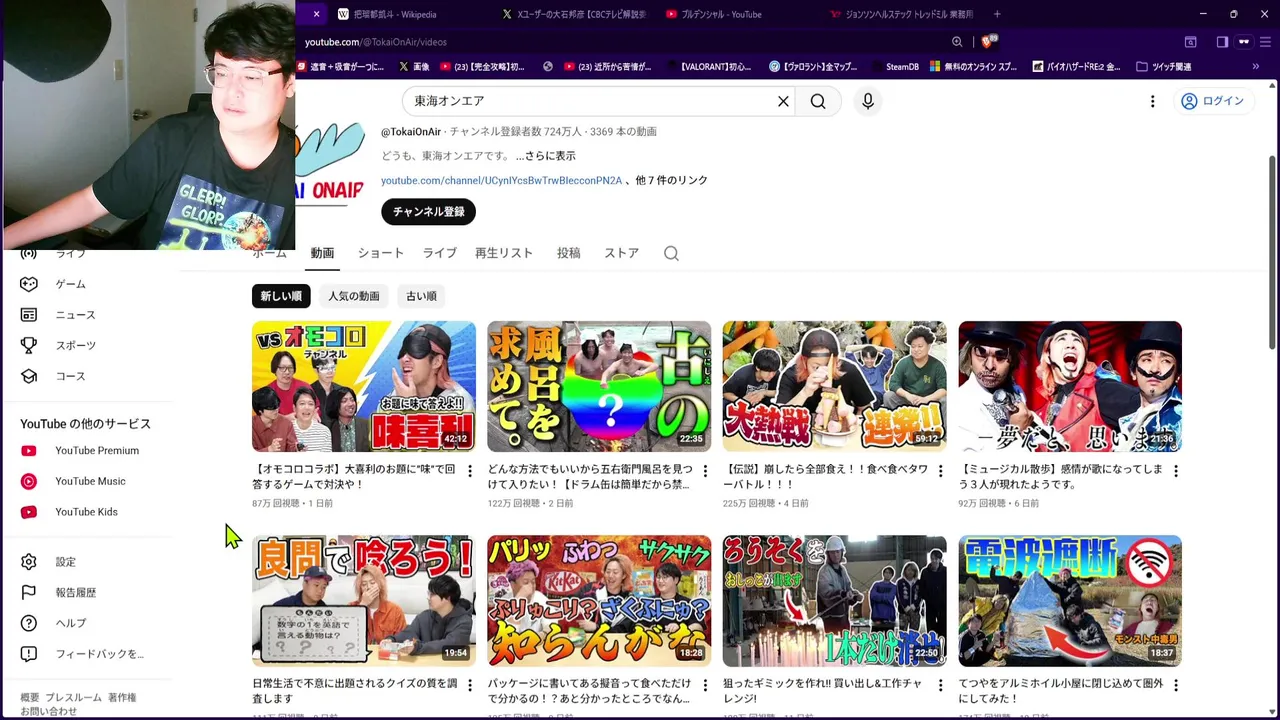This screenshot has height=720, width=1280.
Task: Open video title 【オモコロコラボ】大喜利のお題に
Action: (354, 476)
